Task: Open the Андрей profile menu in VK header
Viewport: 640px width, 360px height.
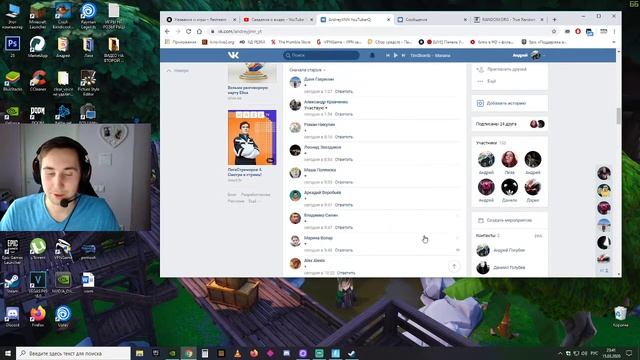Action: tap(528, 55)
